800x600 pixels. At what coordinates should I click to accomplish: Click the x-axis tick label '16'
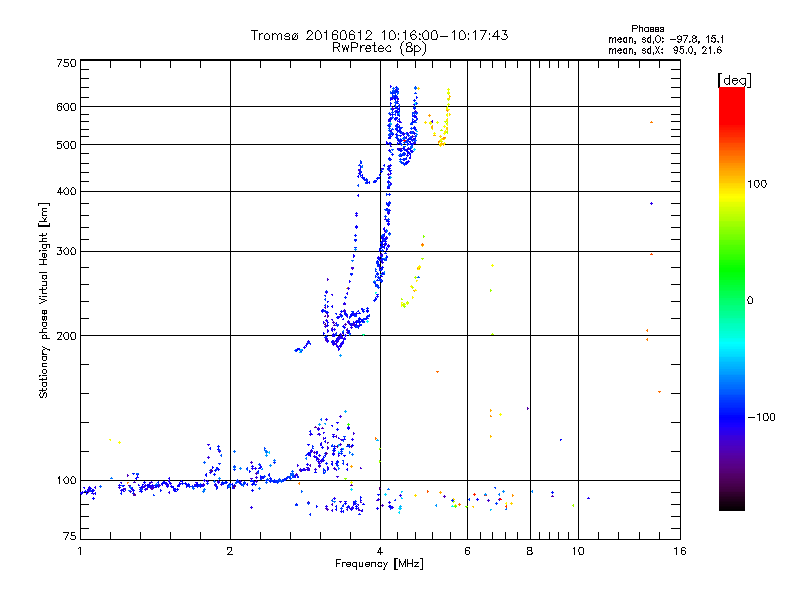[x=680, y=551]
